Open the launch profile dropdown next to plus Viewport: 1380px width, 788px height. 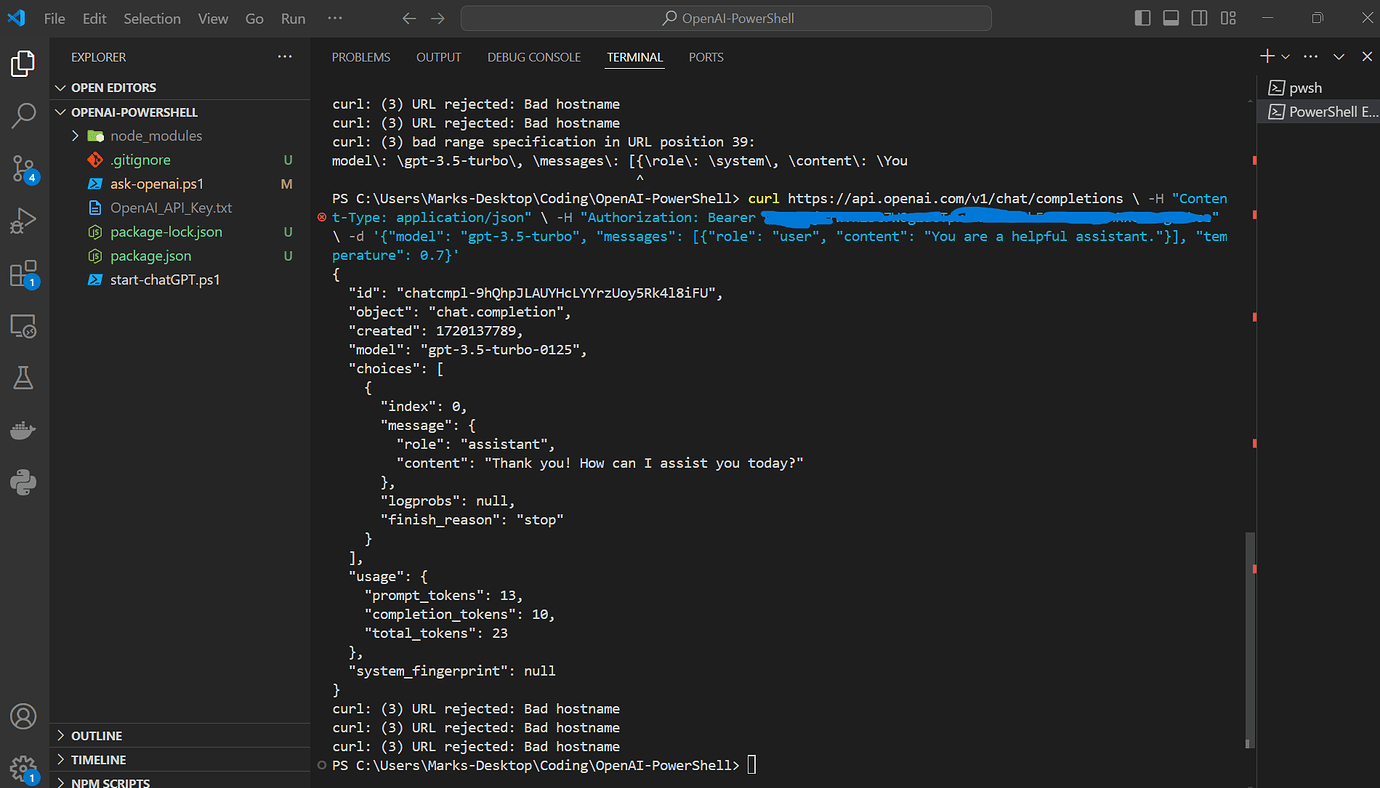click(1286, 57)
